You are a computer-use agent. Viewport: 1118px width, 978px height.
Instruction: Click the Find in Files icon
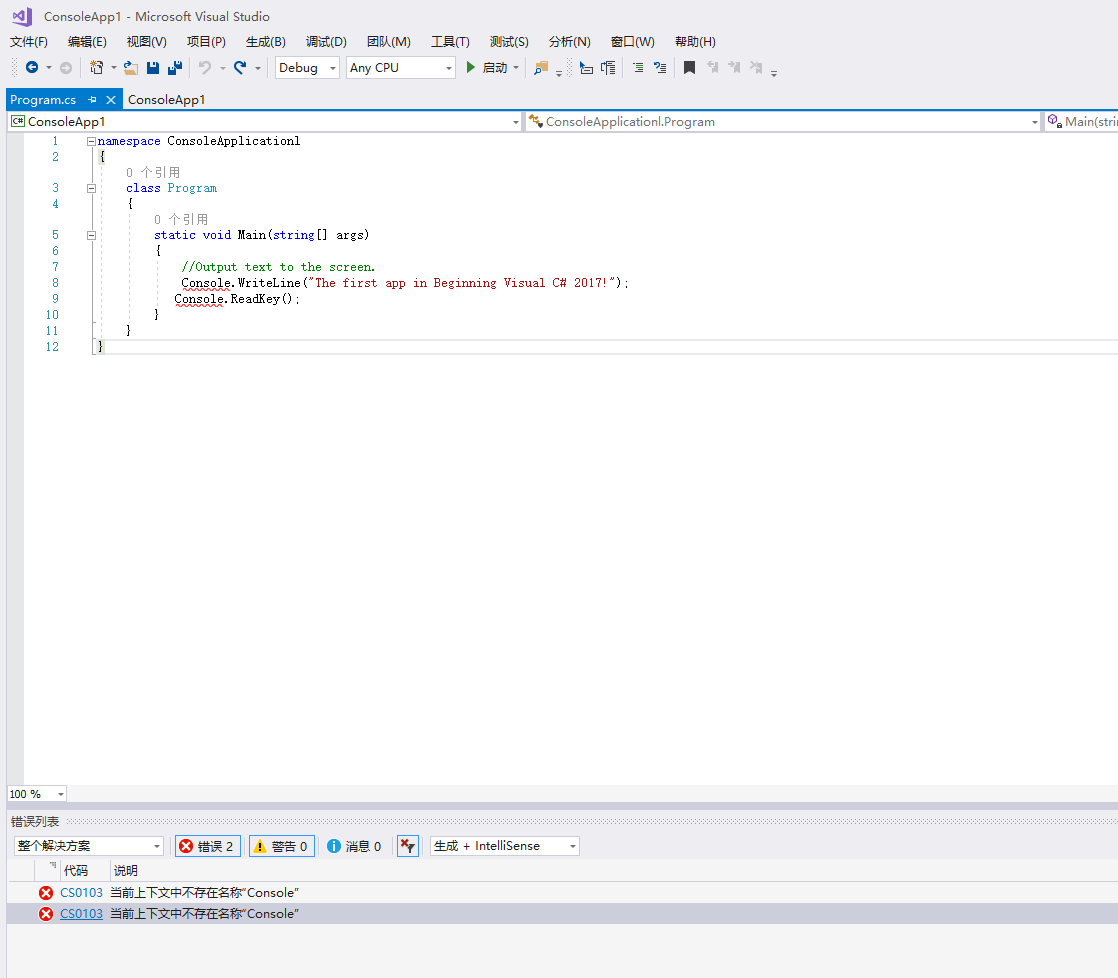[x=541, y=68]
